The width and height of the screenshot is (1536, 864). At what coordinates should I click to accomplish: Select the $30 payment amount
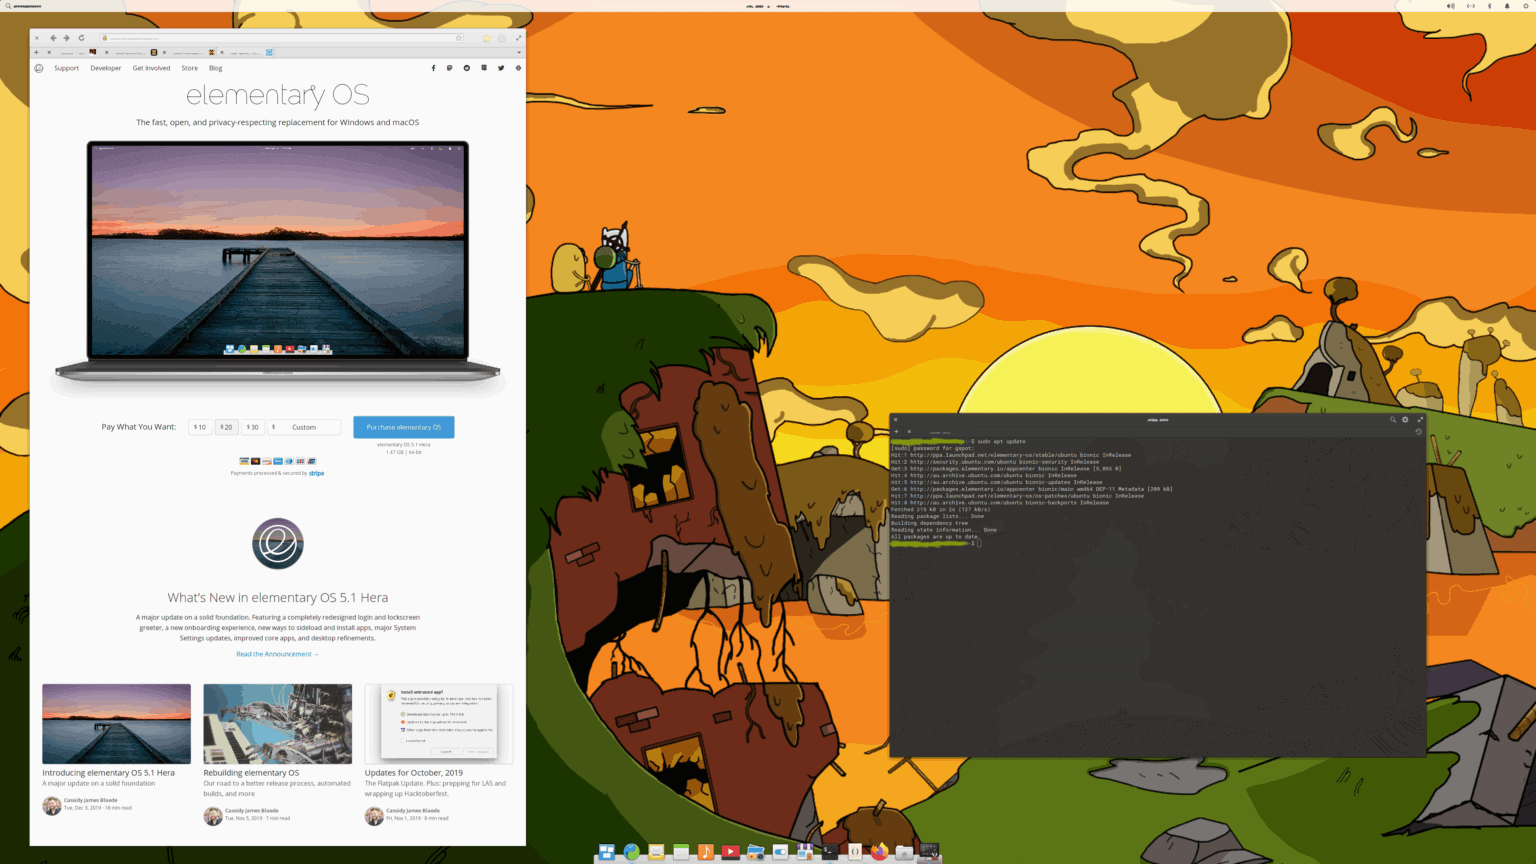point(254,427)
